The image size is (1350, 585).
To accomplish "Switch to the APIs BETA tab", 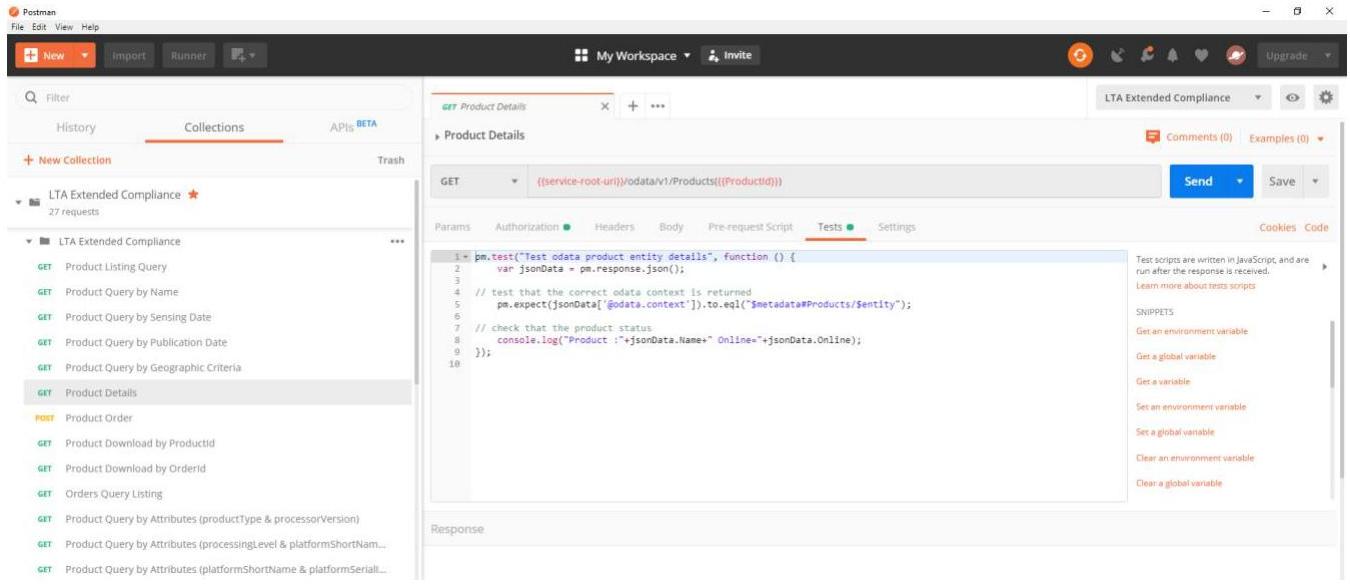I will pos(353,126).
